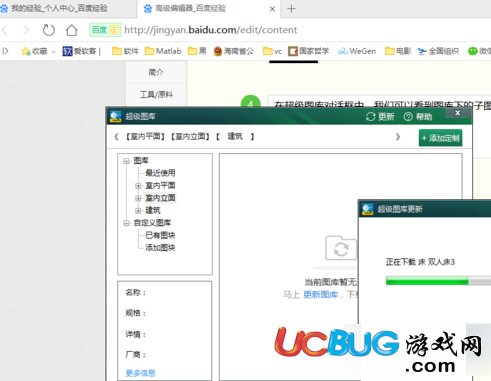Click the 超级图库更新 dialog logo icon

368,209
